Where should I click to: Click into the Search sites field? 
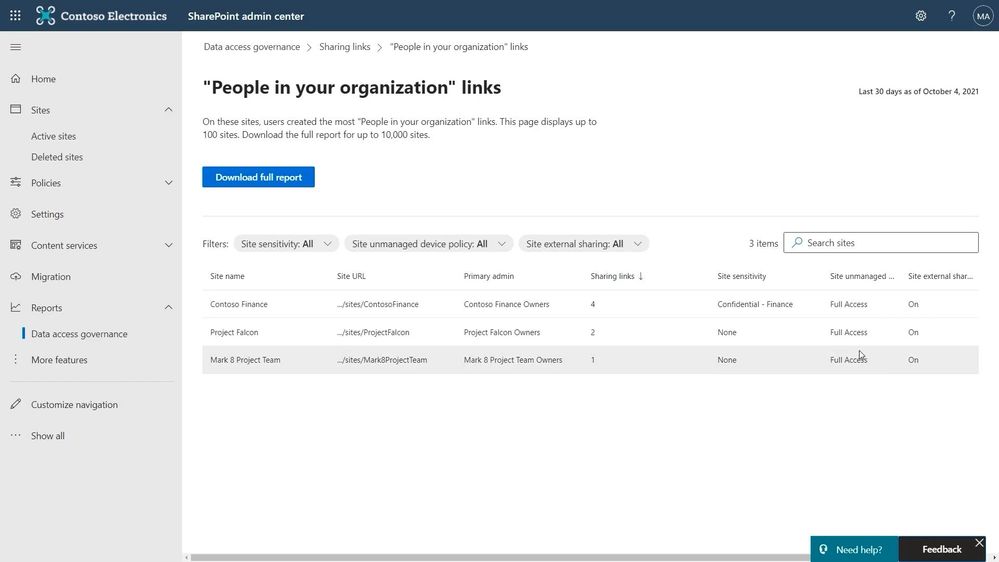click(880, 243)
